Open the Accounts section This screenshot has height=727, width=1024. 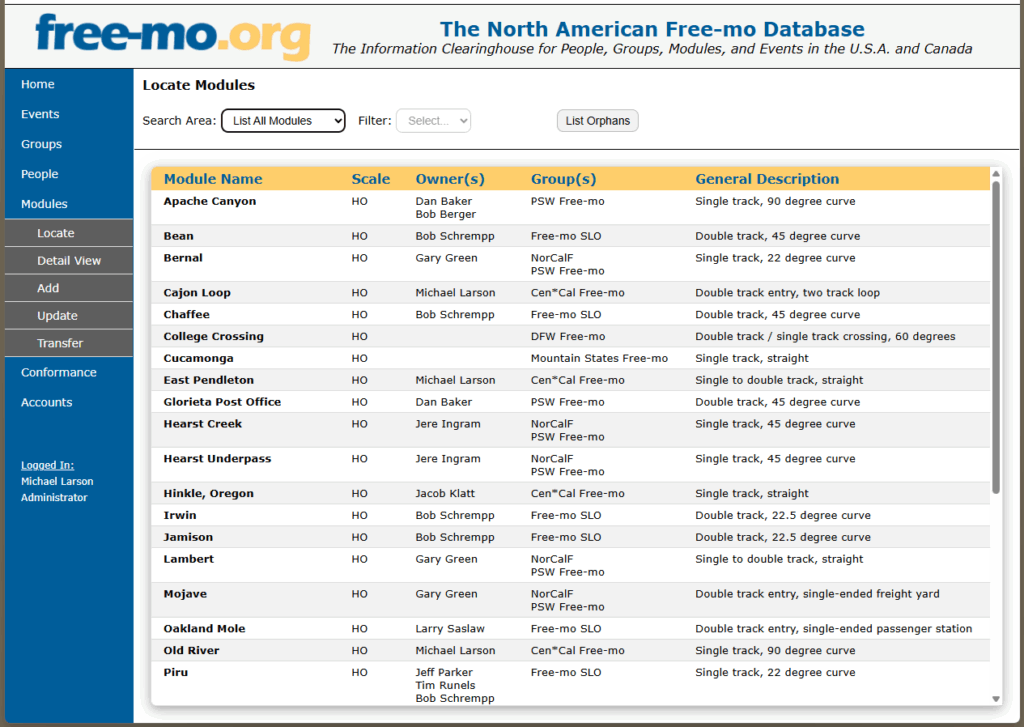(46, 402)
